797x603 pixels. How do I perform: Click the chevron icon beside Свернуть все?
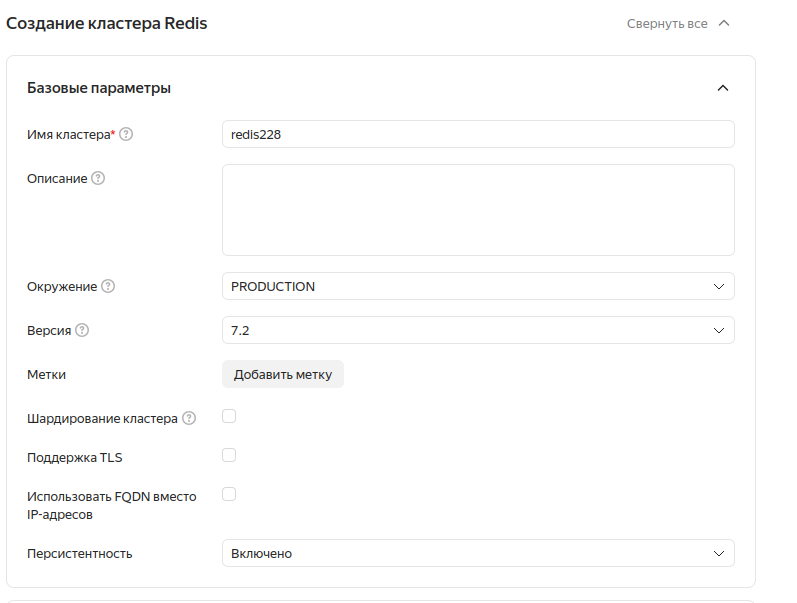pos(724,23)
